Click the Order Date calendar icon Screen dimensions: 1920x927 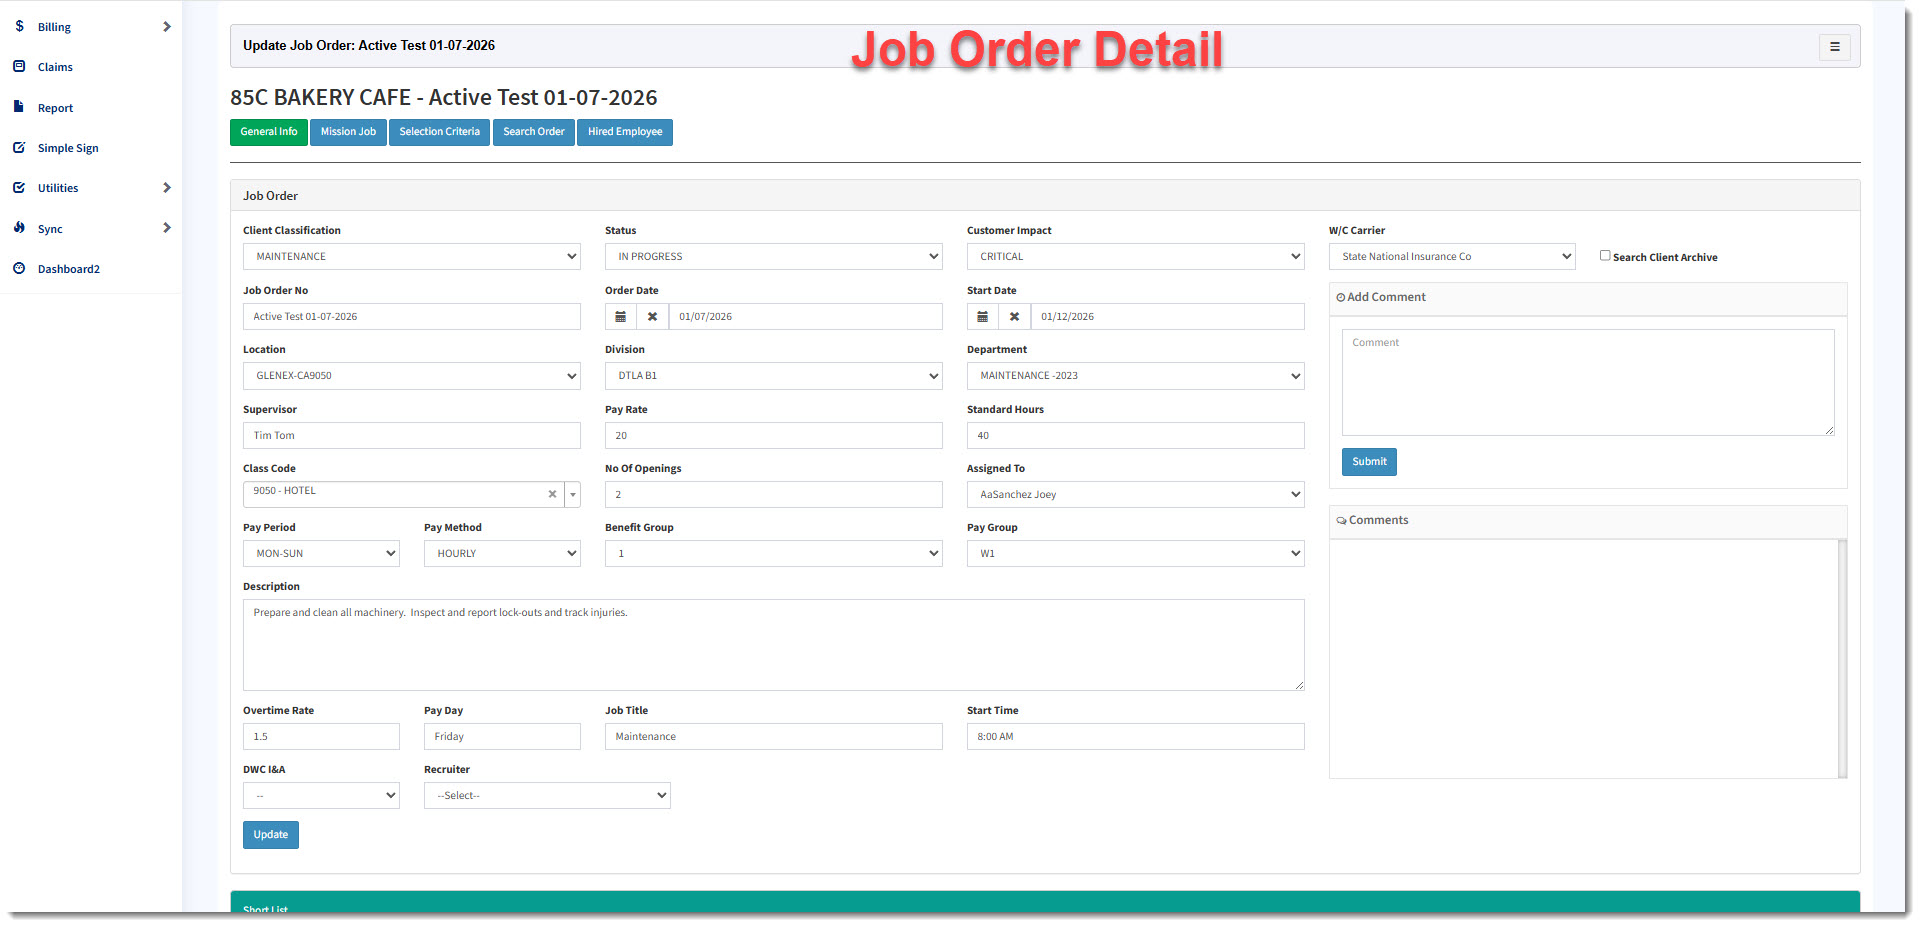(620, 317)
